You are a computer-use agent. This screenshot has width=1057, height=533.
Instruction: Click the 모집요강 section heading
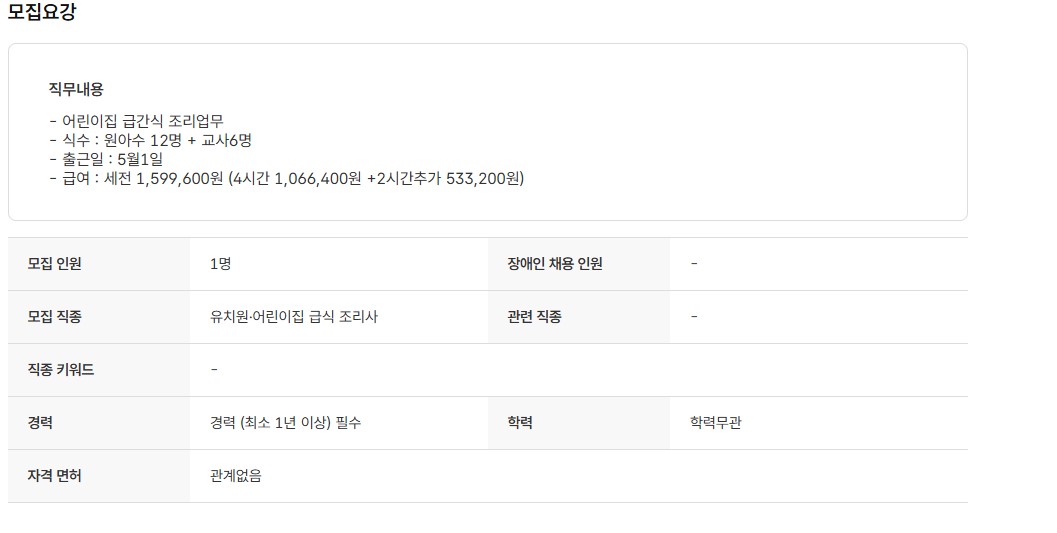42,13
